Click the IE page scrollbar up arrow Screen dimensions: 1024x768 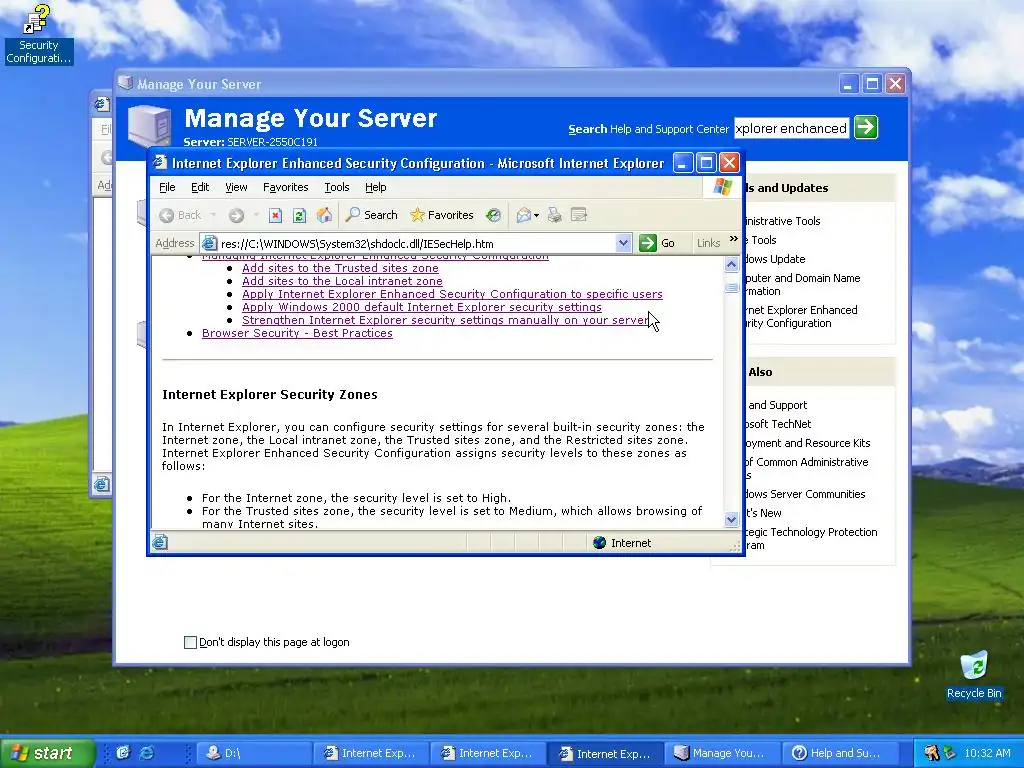[731, 264]
